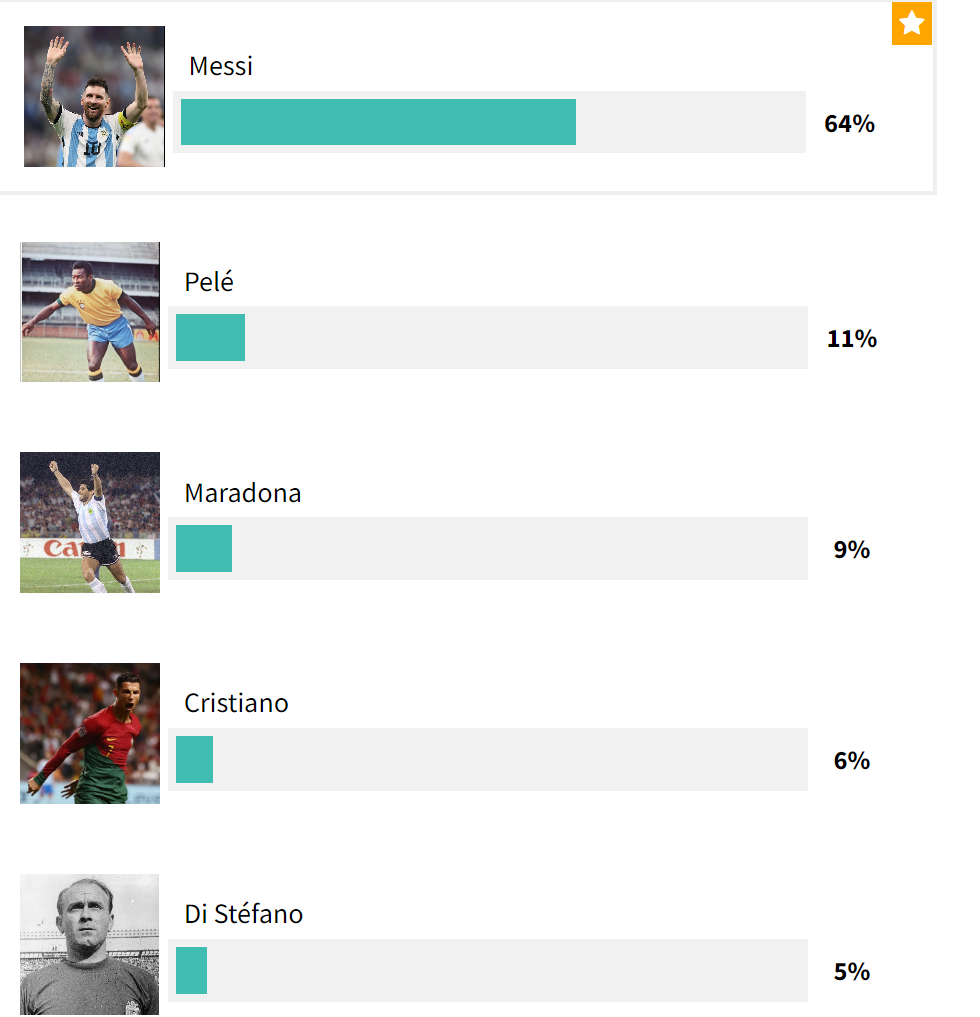Click Cristiano's teal vote progress bar
The image size is (980, 1017).
click(194, 760)
